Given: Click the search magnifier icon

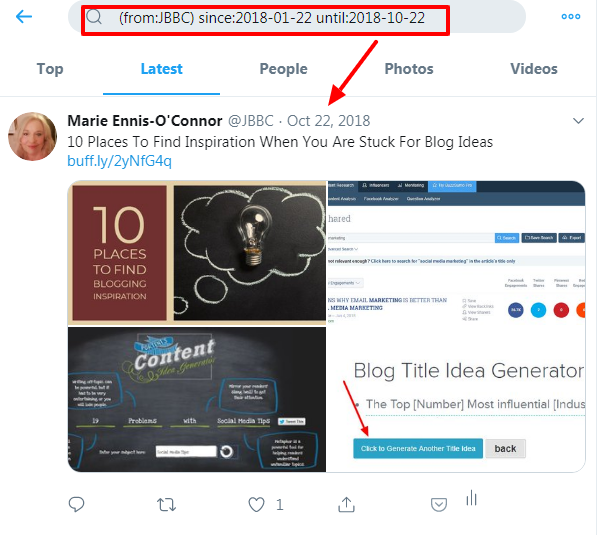Looking at the screenshot, I should point(94,17).
